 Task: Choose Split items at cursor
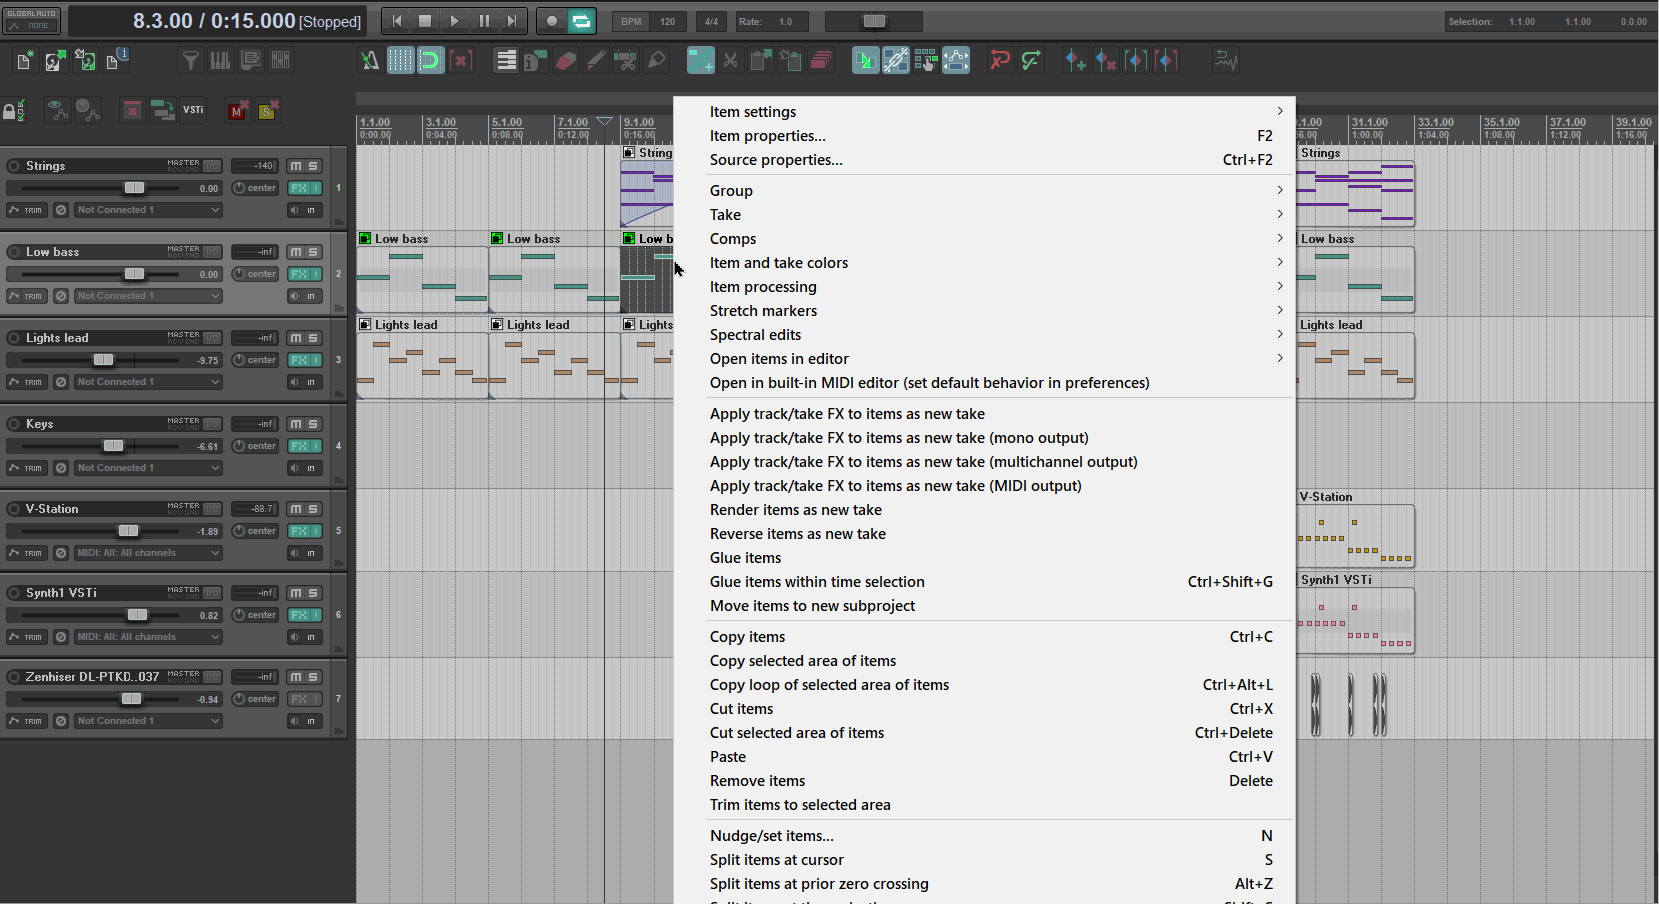[x=776, y=860]
